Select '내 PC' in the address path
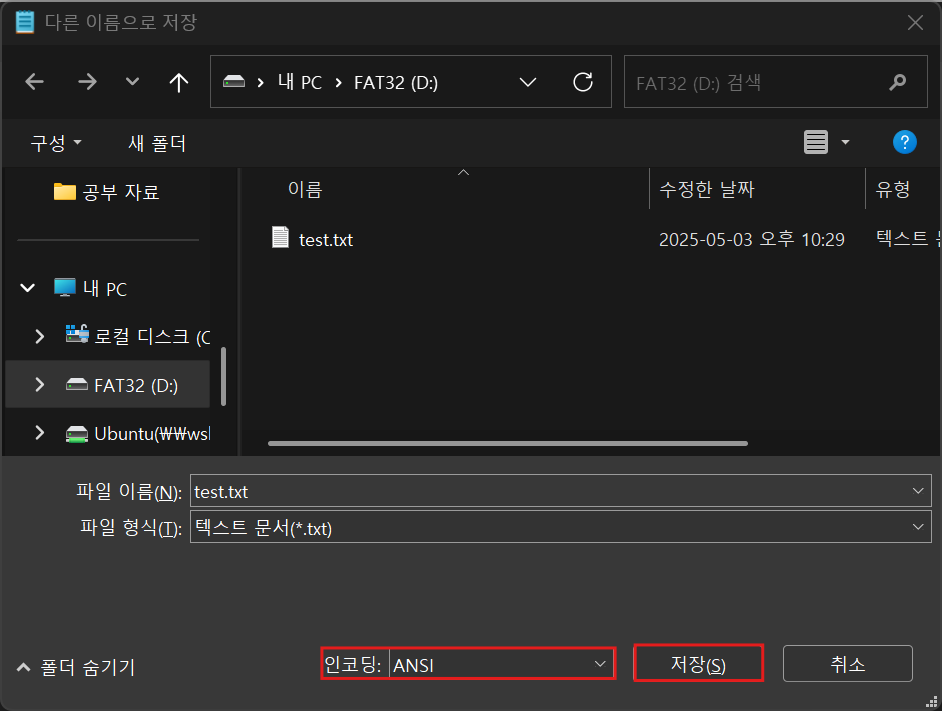The image size is (942, 711). [300, 82]
